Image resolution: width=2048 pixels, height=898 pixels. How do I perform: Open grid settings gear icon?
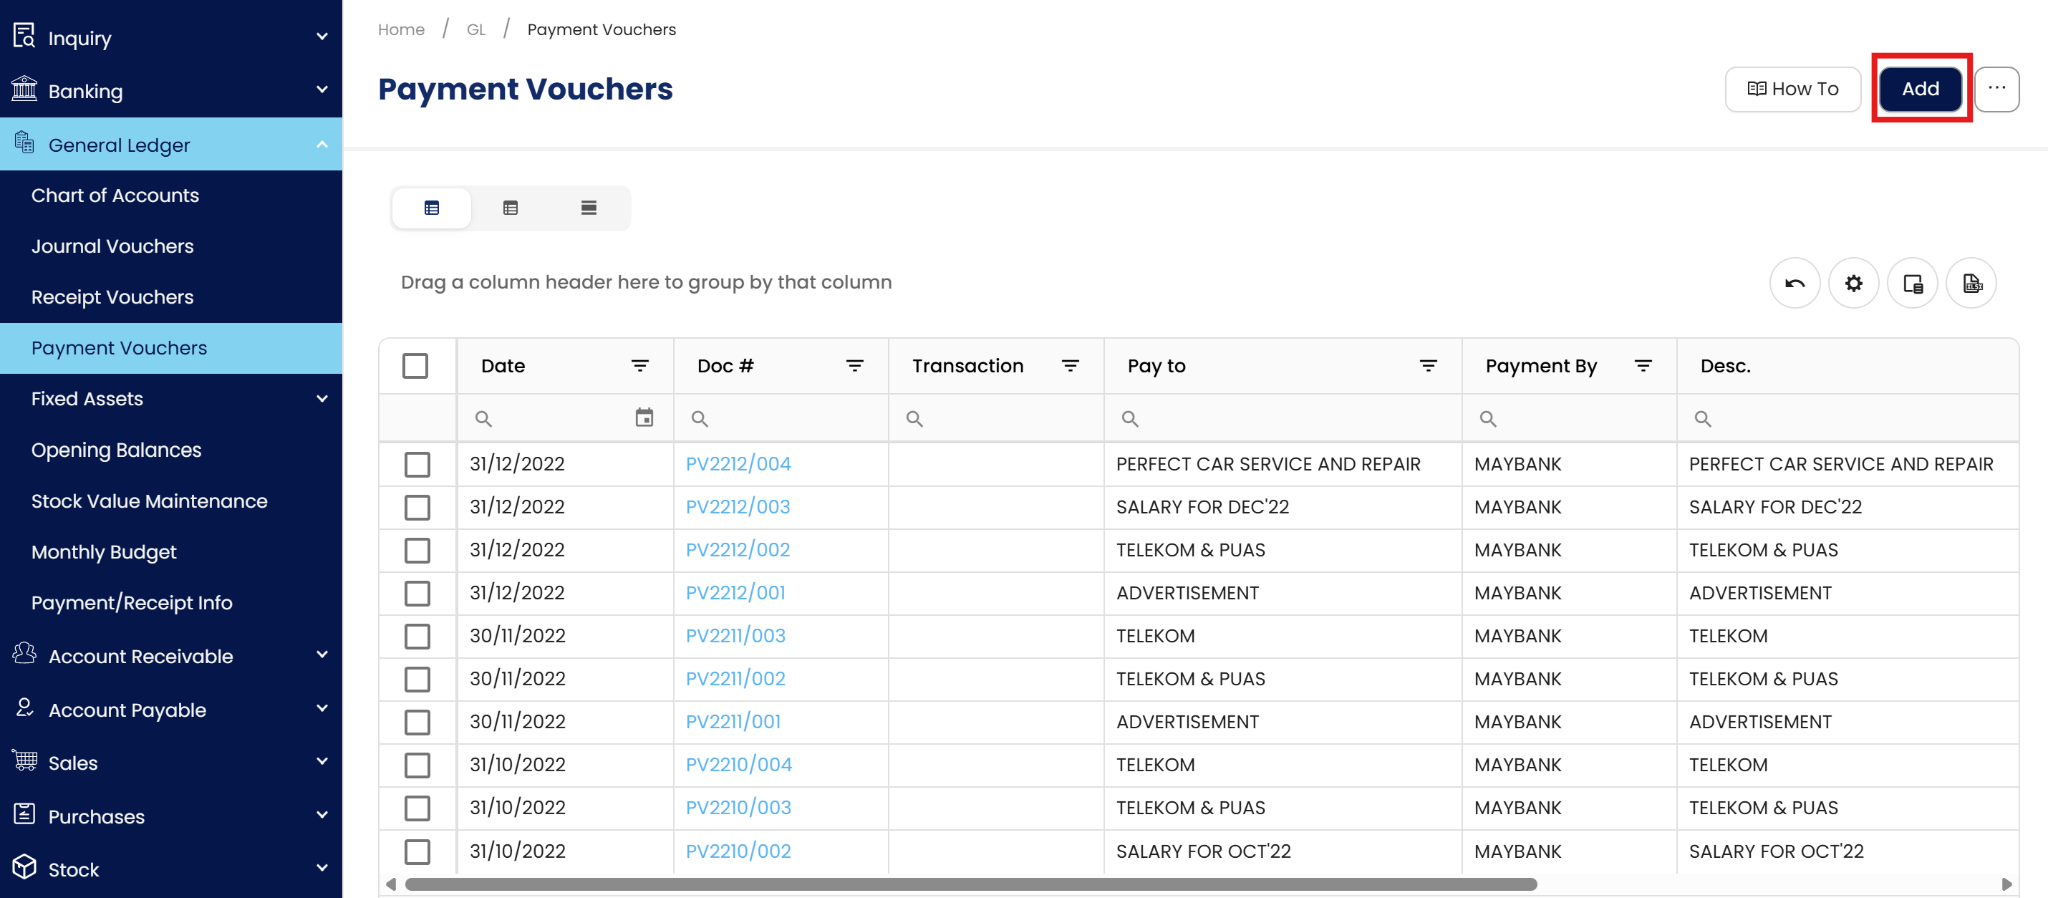pyautogui.click(x=1854, y=284)
